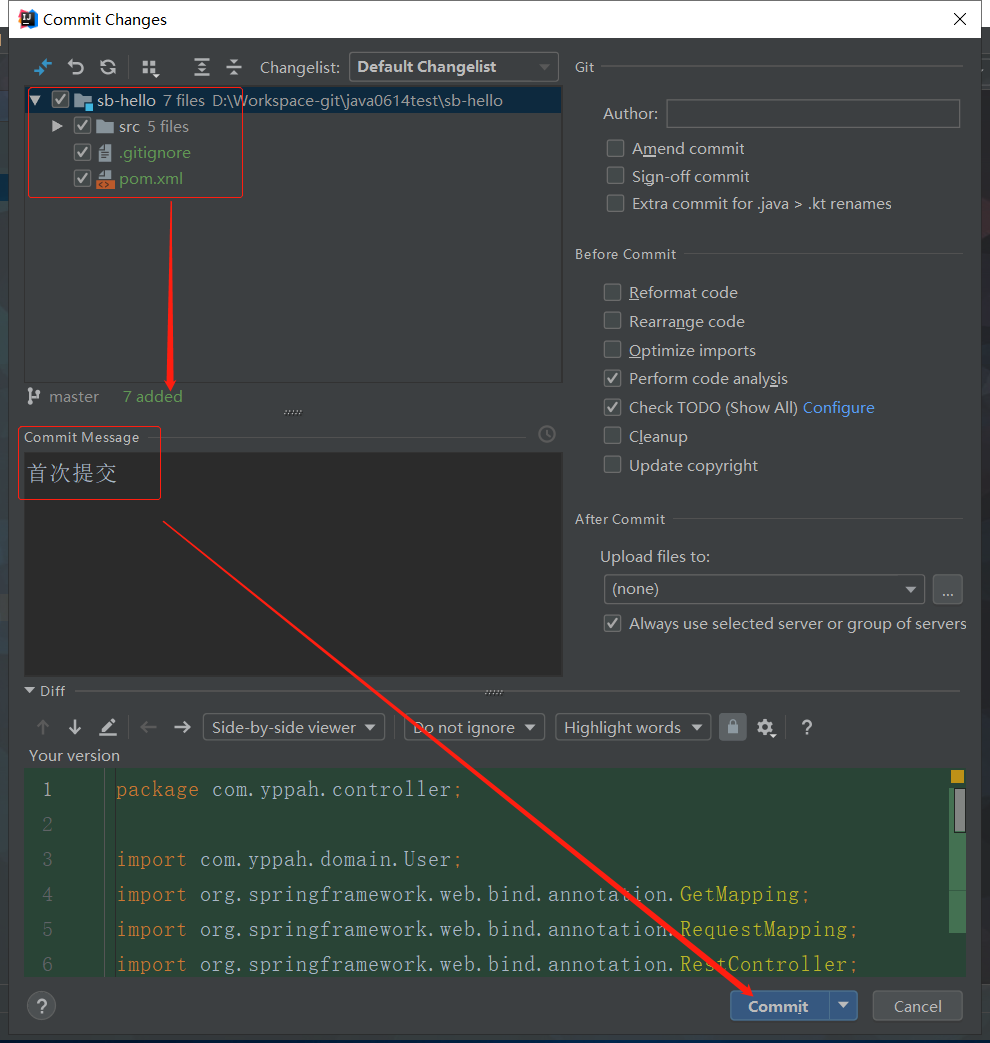Click the Rollback undo icon
This screenshot has width=990, height=1043.
[76, 67]
